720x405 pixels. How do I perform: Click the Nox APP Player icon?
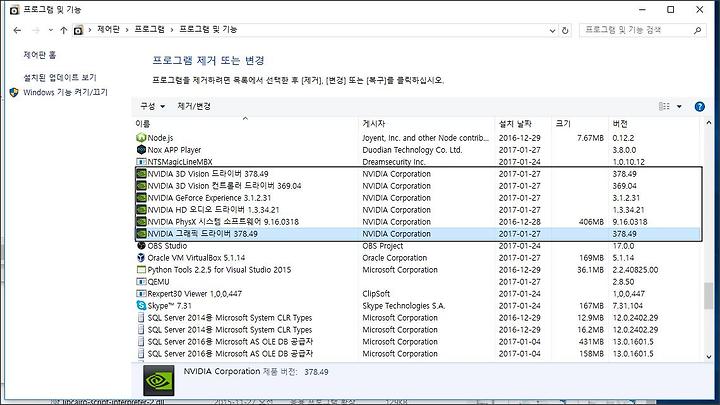[141, 150]
